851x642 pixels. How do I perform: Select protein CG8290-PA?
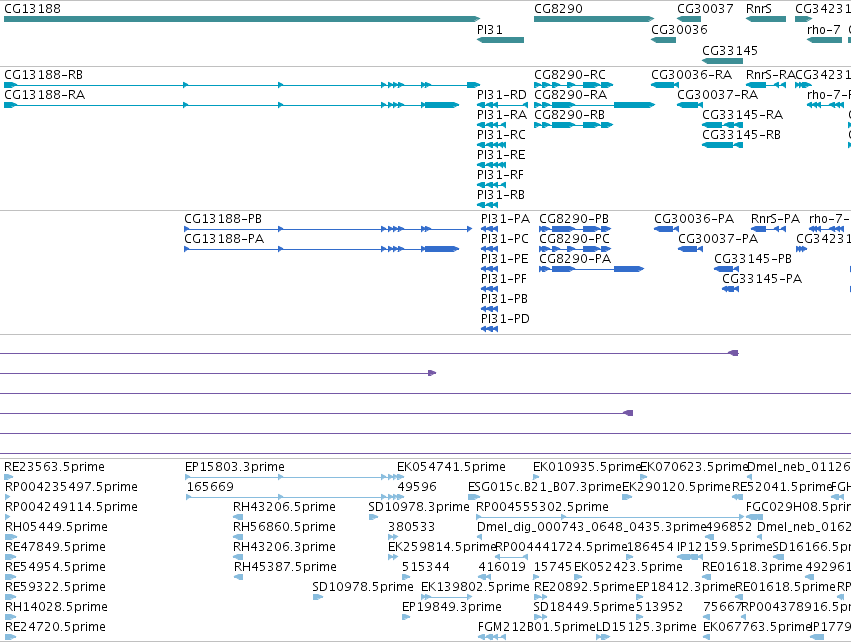(592, 269)
